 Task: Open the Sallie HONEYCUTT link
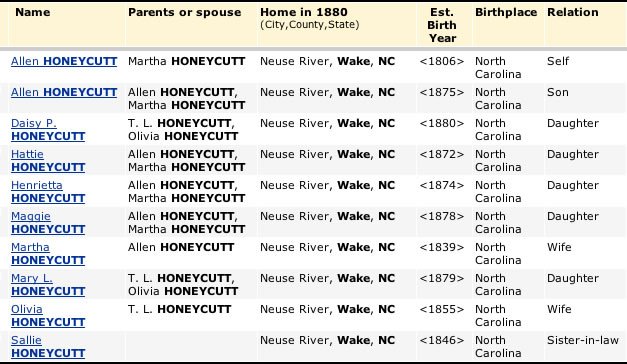tap(48, 347)
